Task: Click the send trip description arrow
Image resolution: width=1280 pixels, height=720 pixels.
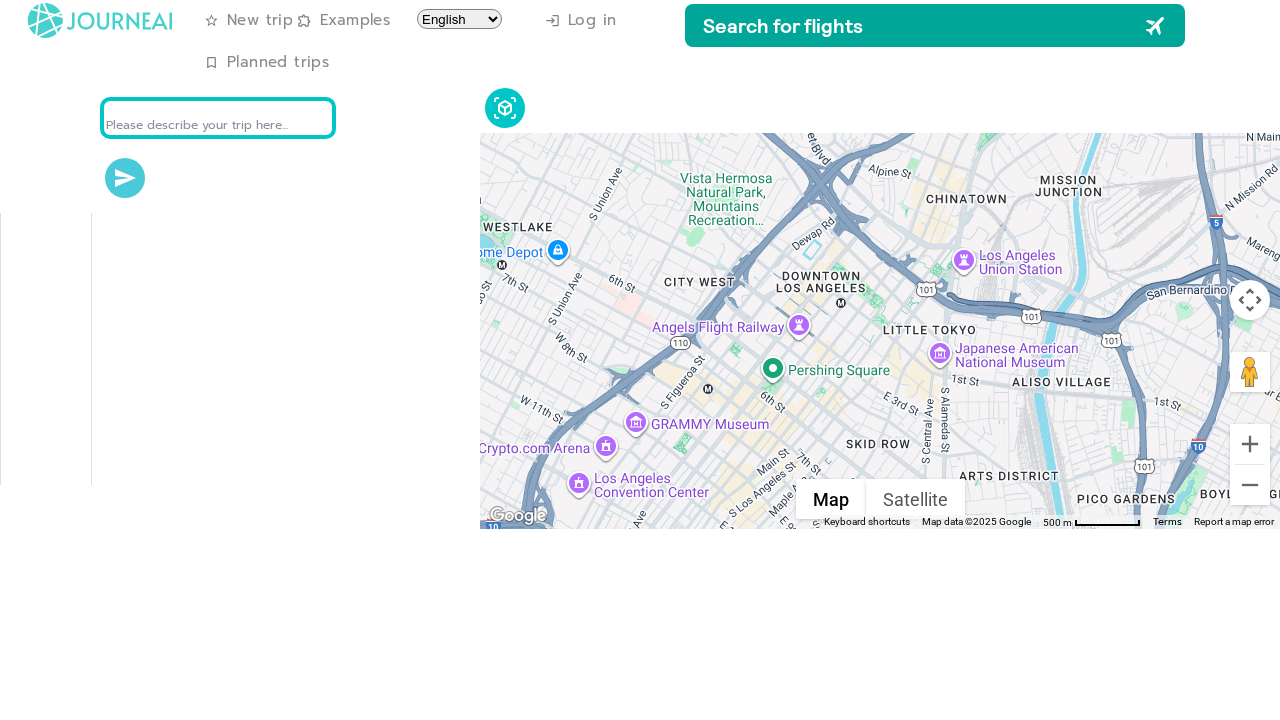Action: (124, 177)
